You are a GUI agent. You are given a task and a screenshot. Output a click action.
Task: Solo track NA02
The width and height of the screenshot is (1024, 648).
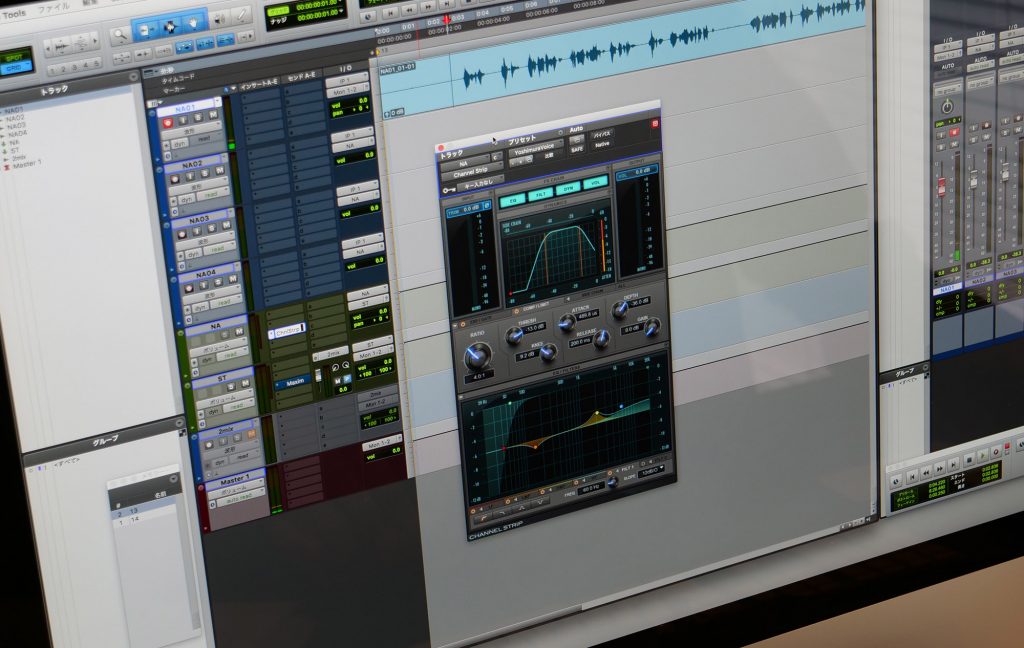(x=204, y=174)
